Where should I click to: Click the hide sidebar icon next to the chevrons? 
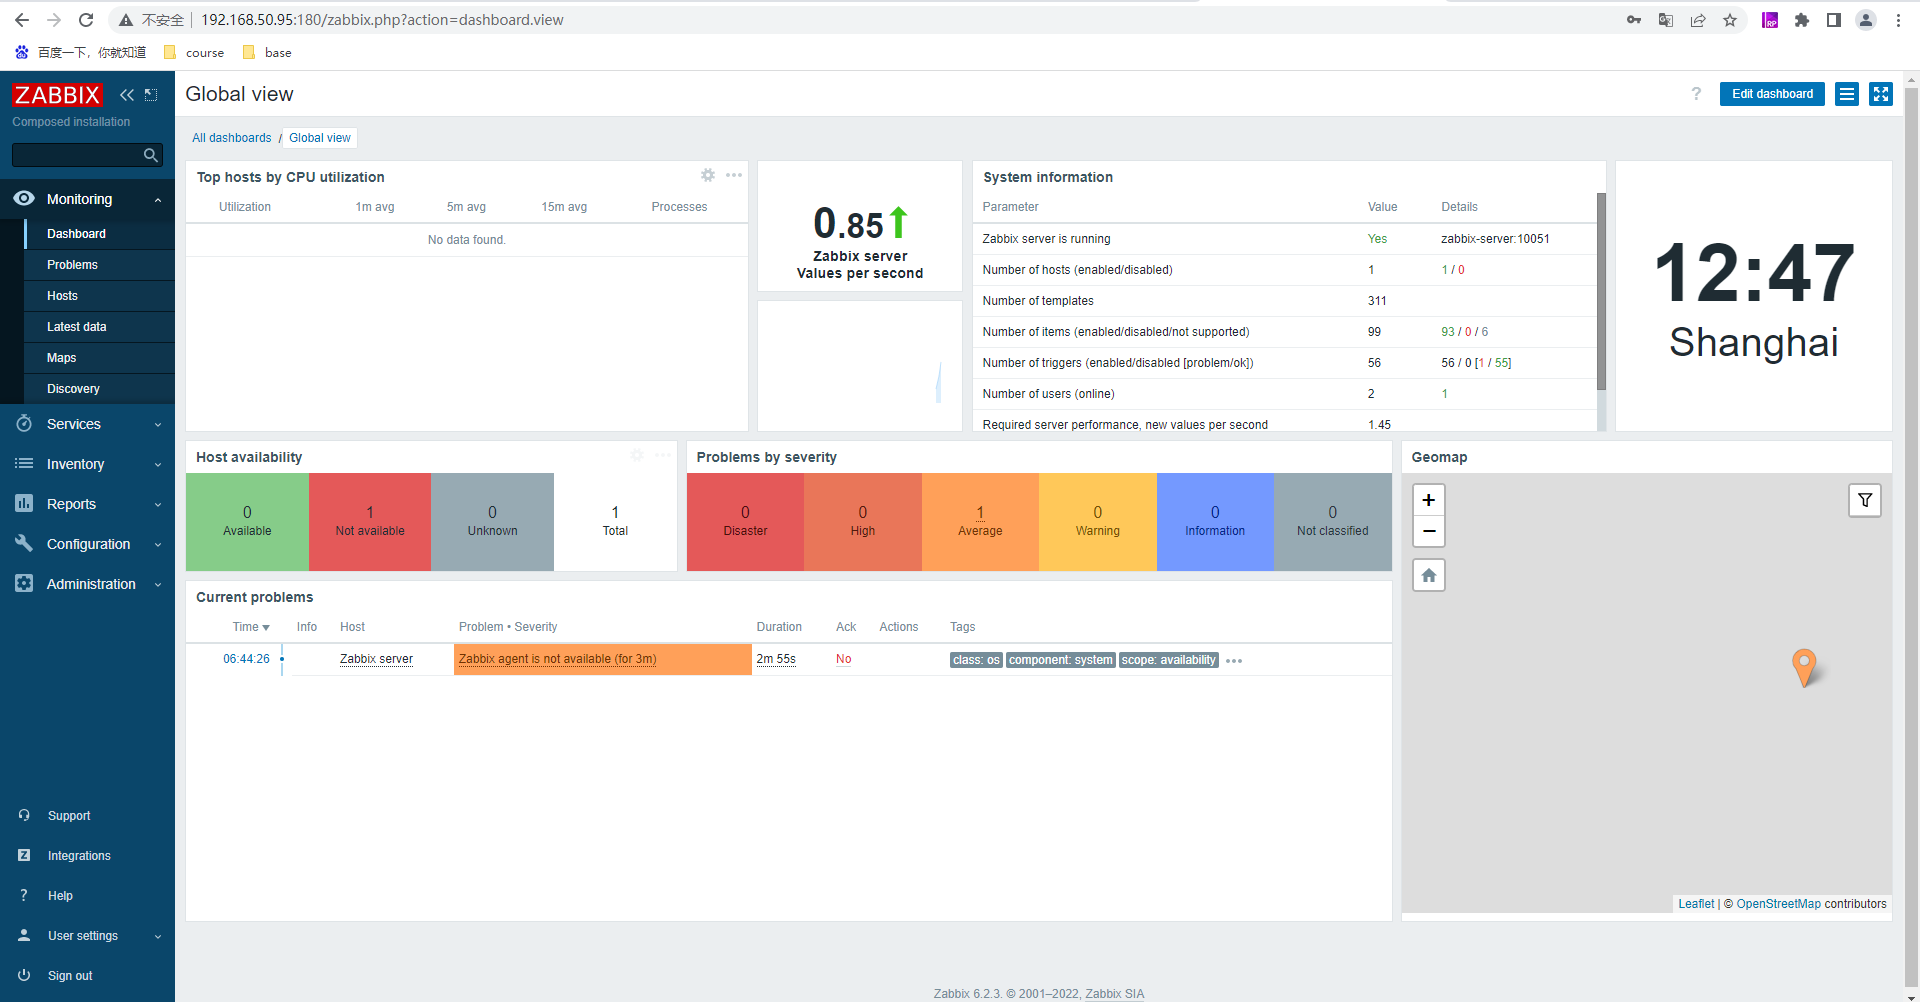coord(151,95)
